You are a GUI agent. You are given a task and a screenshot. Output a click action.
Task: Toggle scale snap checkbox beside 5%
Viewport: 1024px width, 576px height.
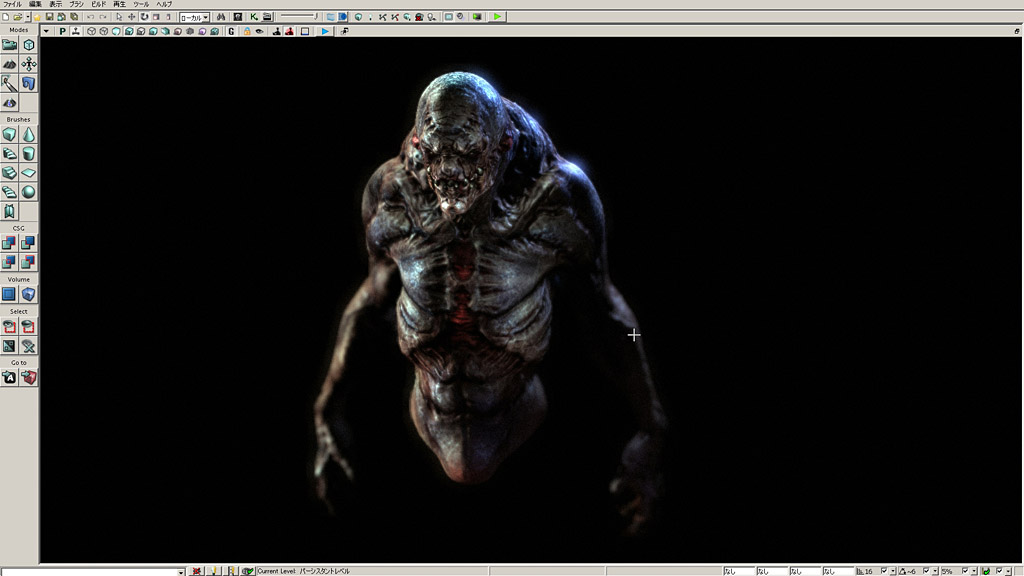point(965,571)
